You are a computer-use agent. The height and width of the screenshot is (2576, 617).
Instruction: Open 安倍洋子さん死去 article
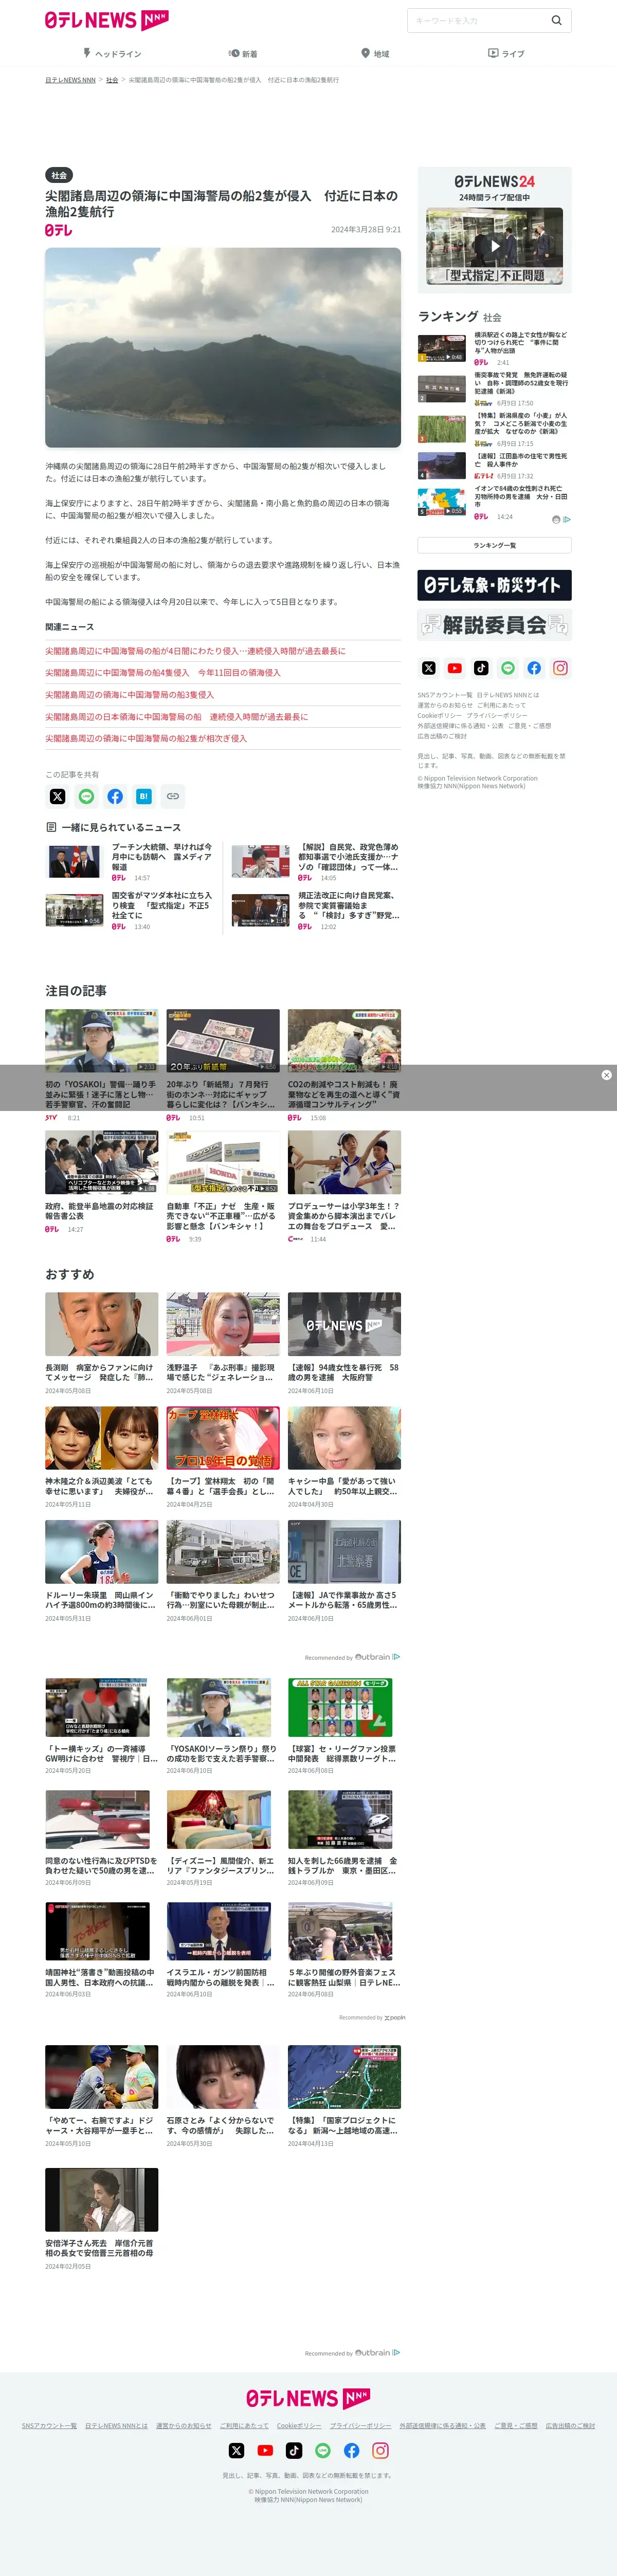pos(101,2218)
